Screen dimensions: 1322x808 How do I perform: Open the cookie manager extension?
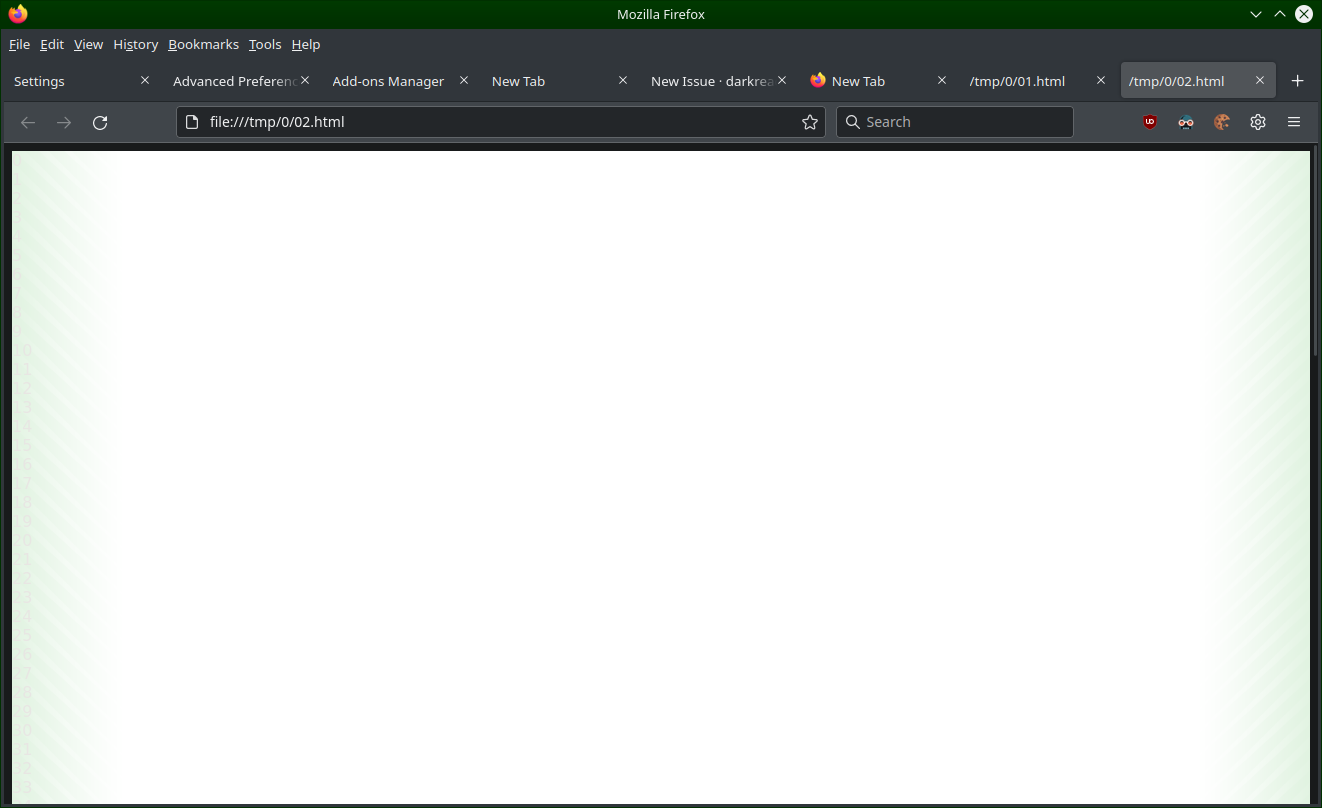pos(1221,121)
